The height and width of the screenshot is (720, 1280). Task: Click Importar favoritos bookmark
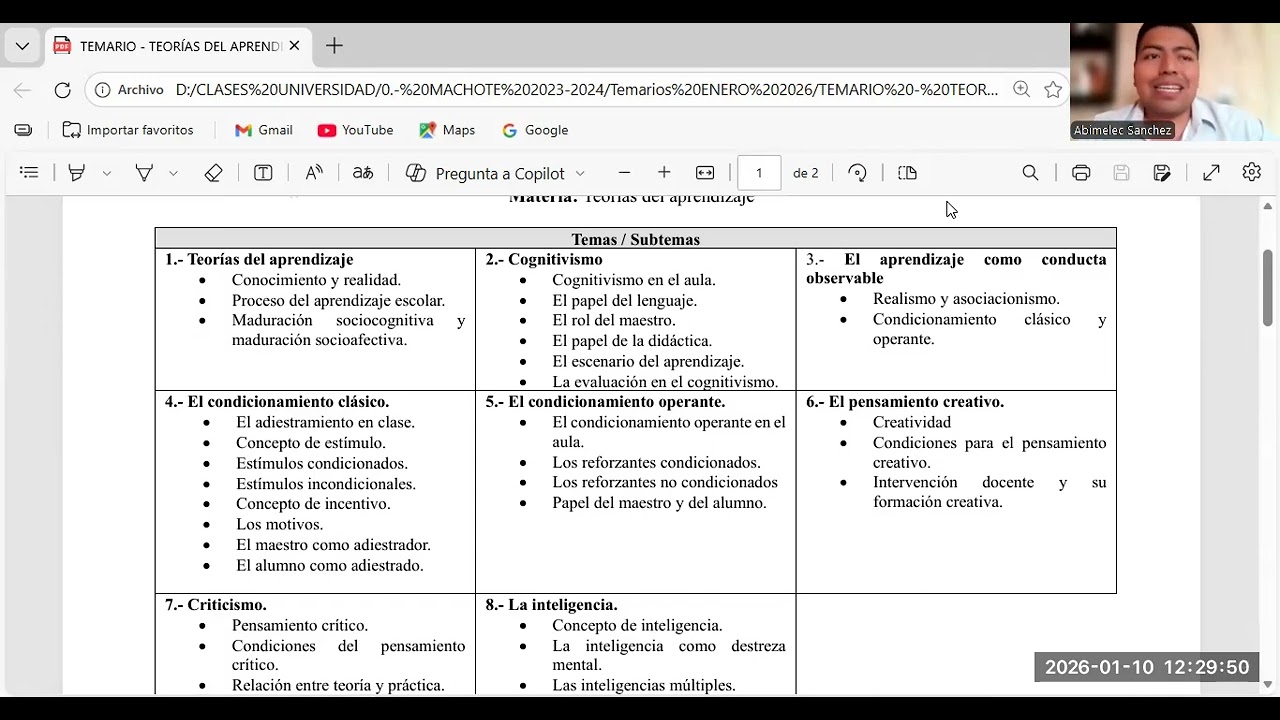pyautogui.click(x=128, y=130)
